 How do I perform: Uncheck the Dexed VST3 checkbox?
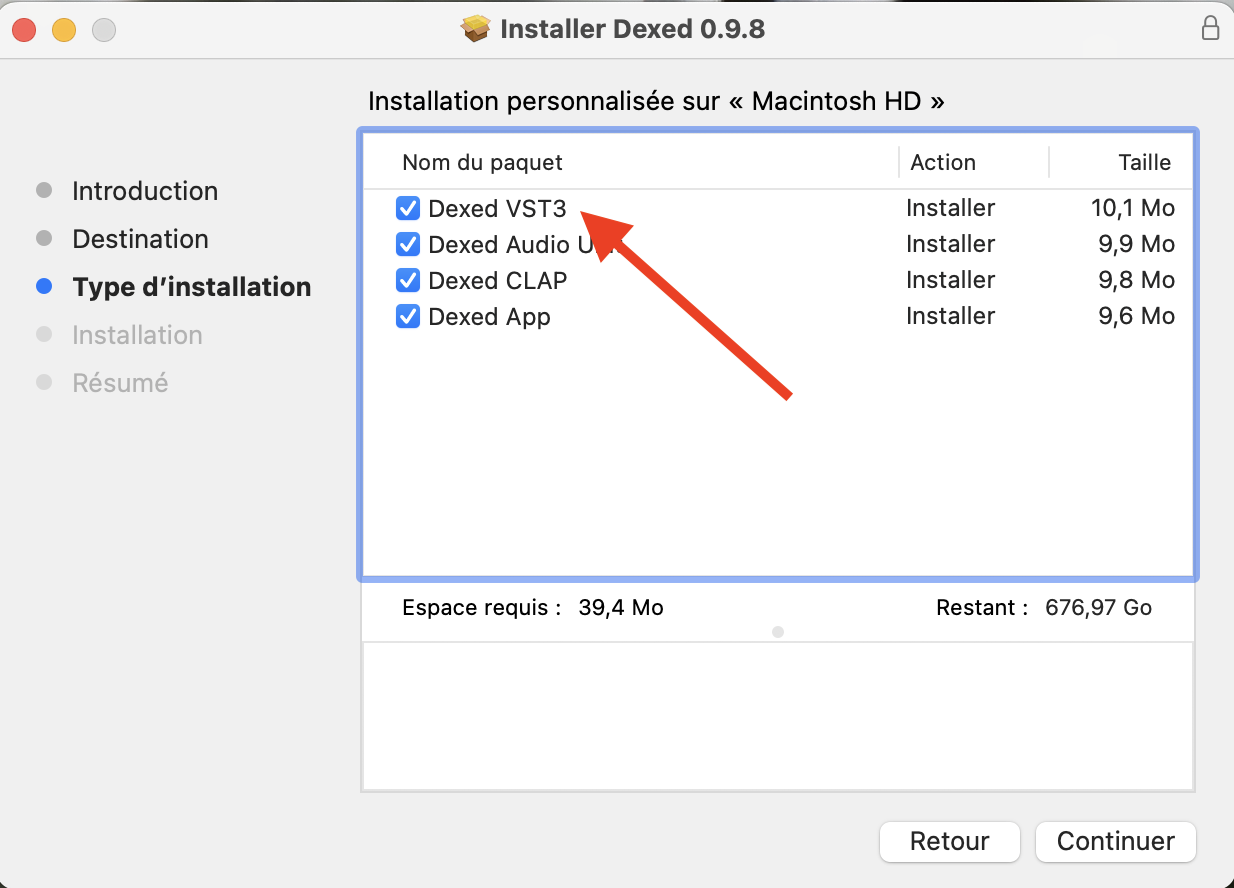click(408, 209)
